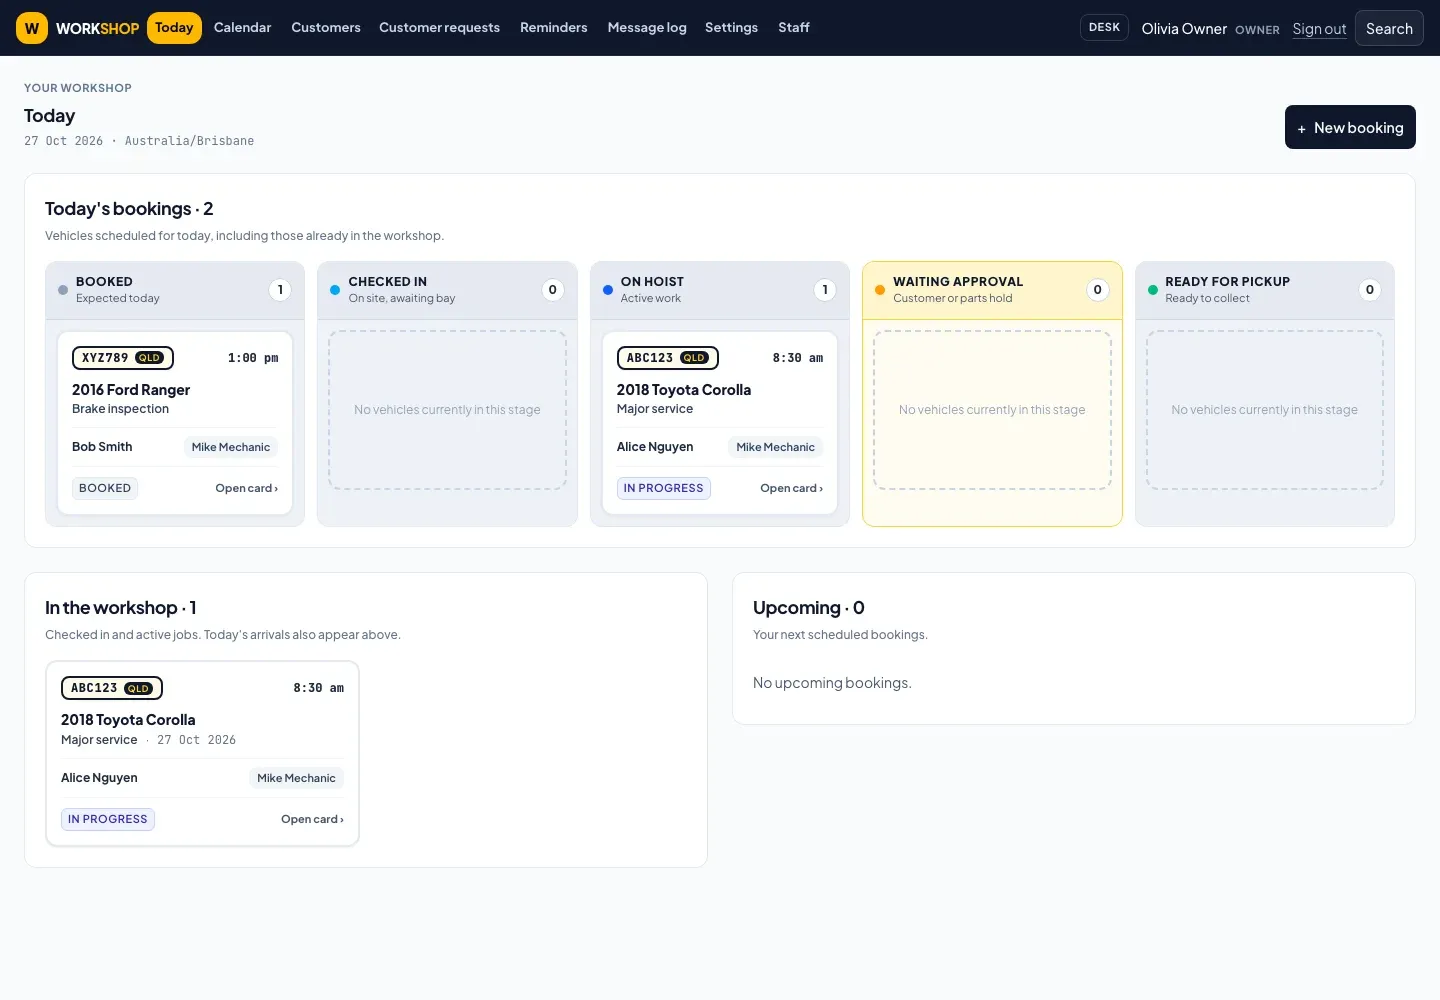Click the IN PROGRESS tag in On Hoist card

(x=663, y=488)
